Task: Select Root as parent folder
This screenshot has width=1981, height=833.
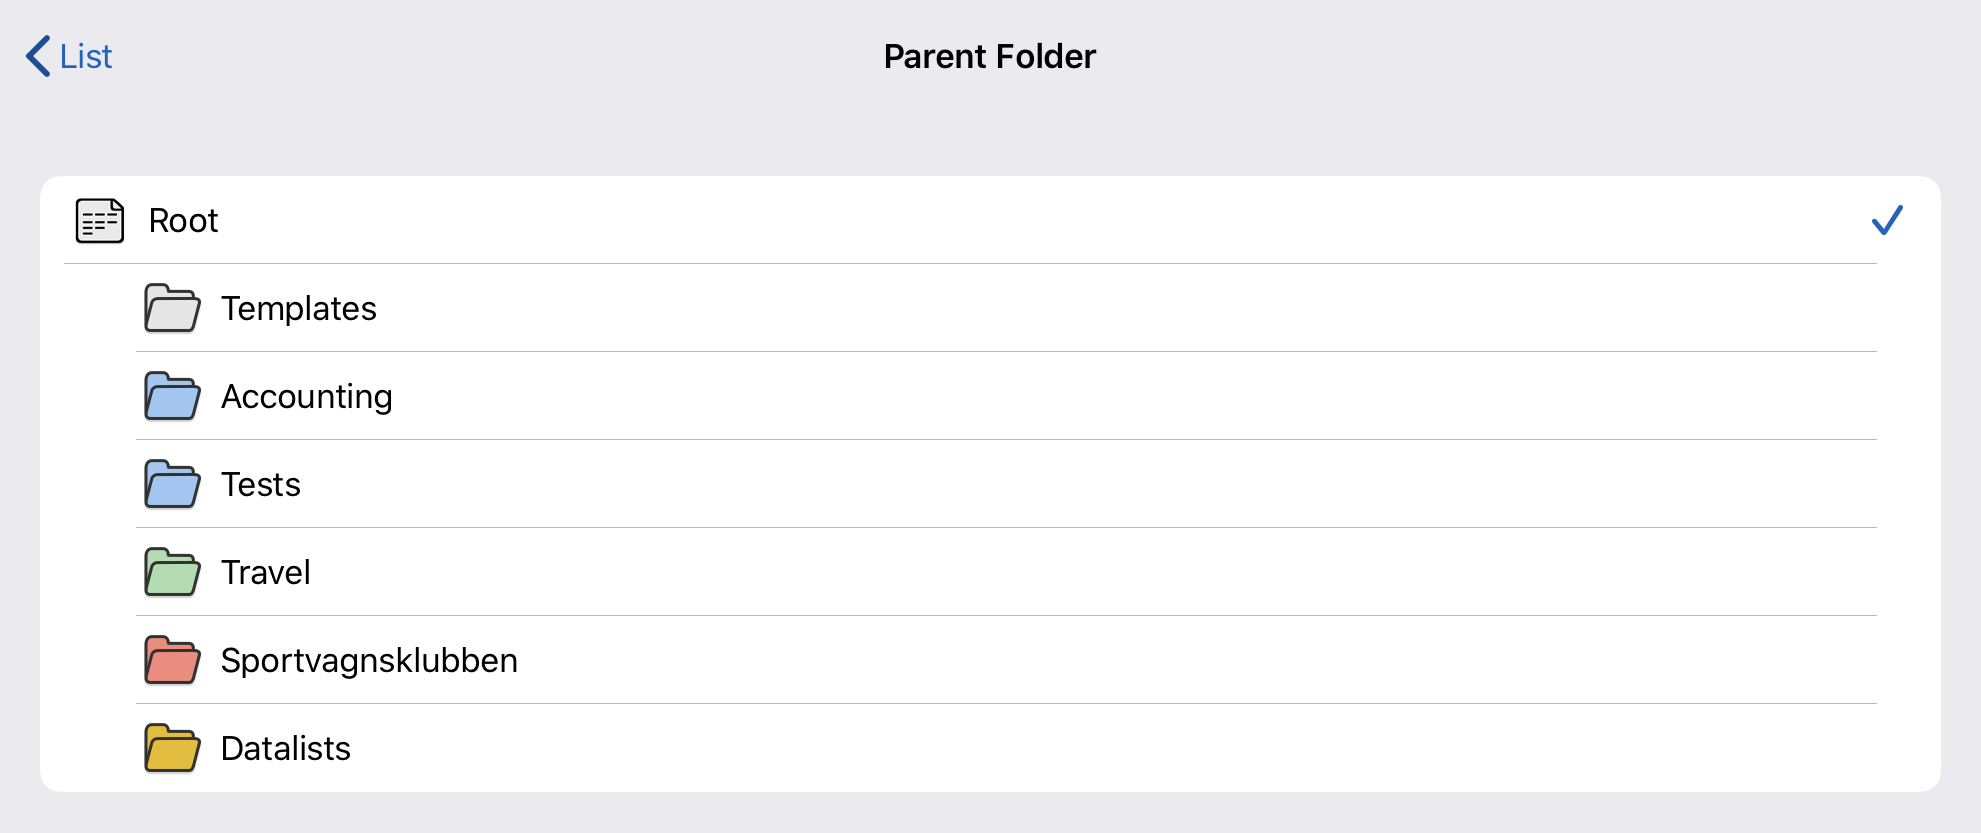Action: click(184, 221)
